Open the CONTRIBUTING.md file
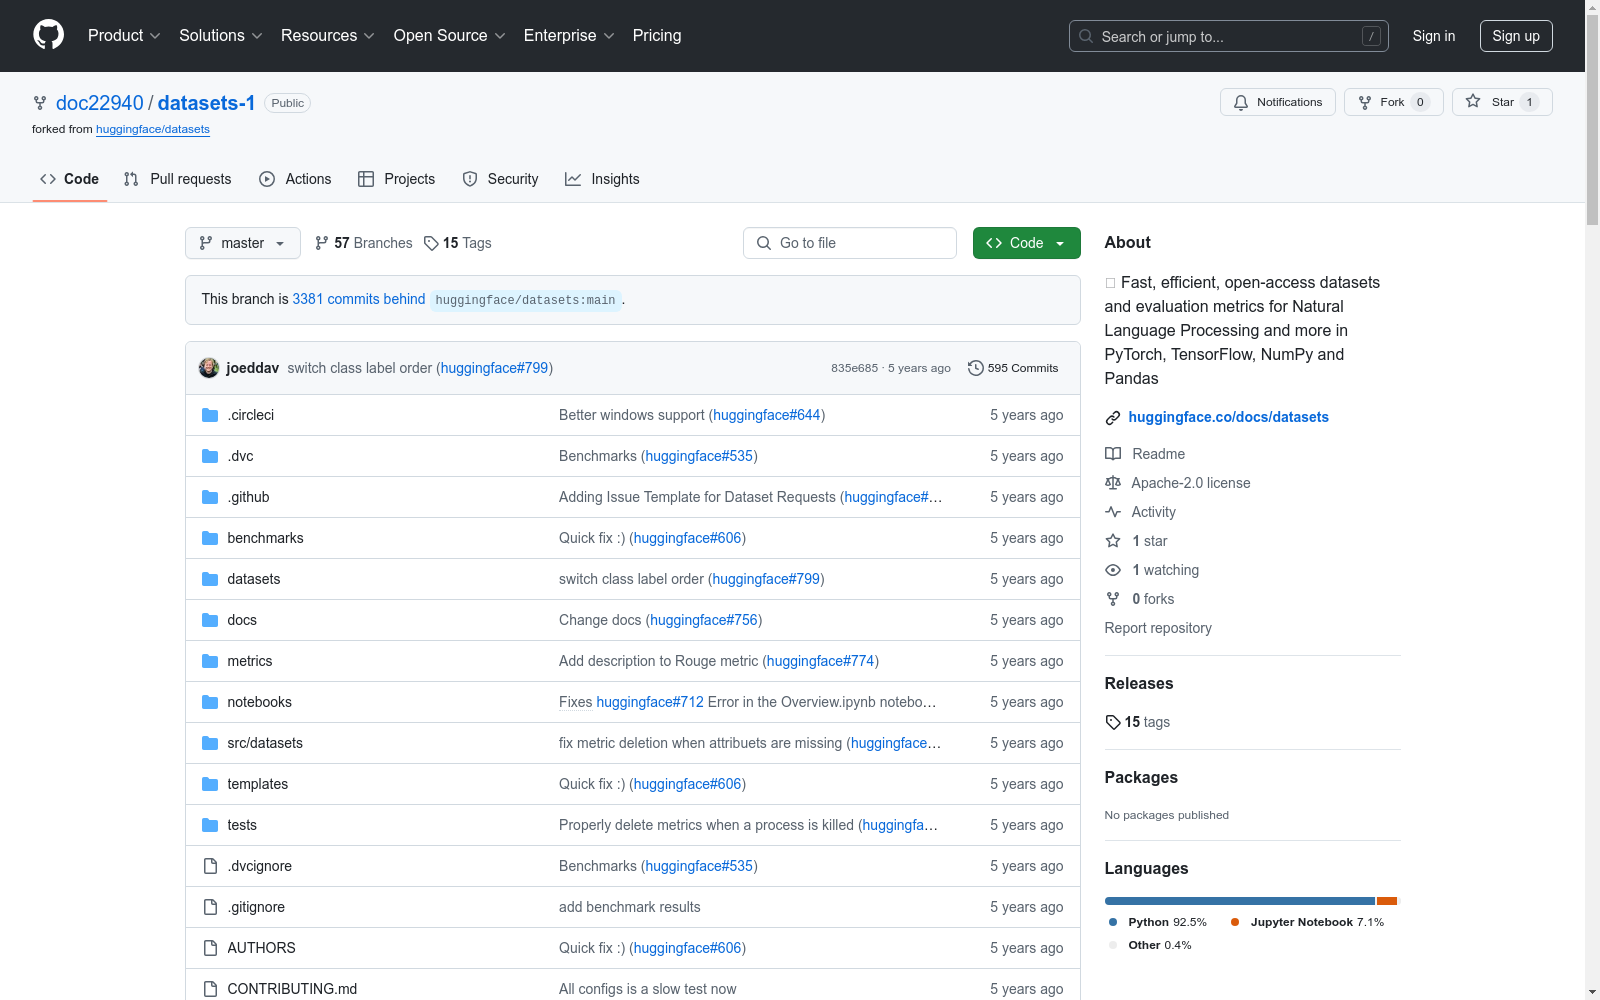Viewport: 1600px width, 1000px height. (292, 989)
